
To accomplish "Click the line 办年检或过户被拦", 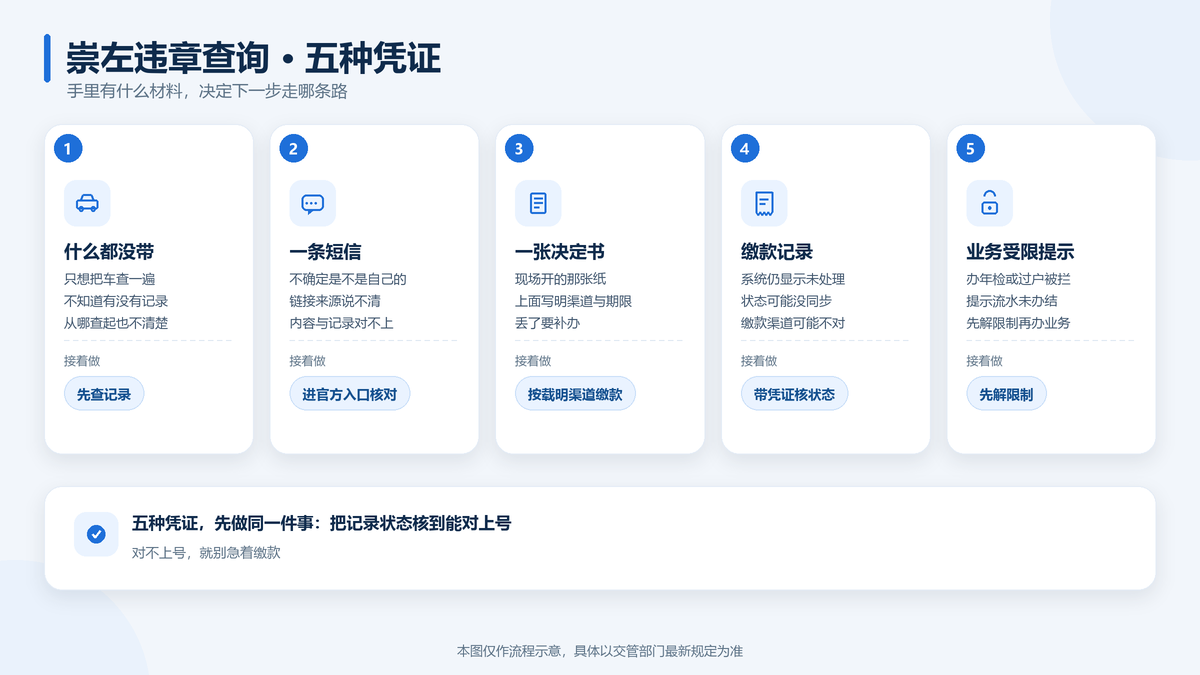I will (1018, 279).
